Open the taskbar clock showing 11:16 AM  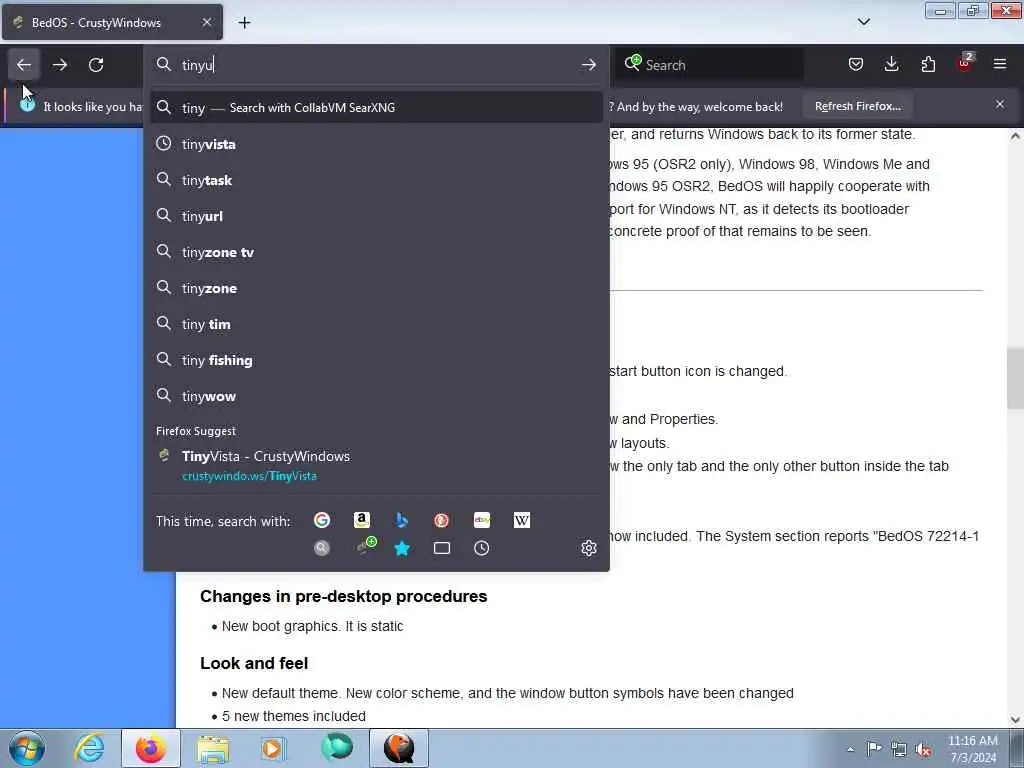972,748
